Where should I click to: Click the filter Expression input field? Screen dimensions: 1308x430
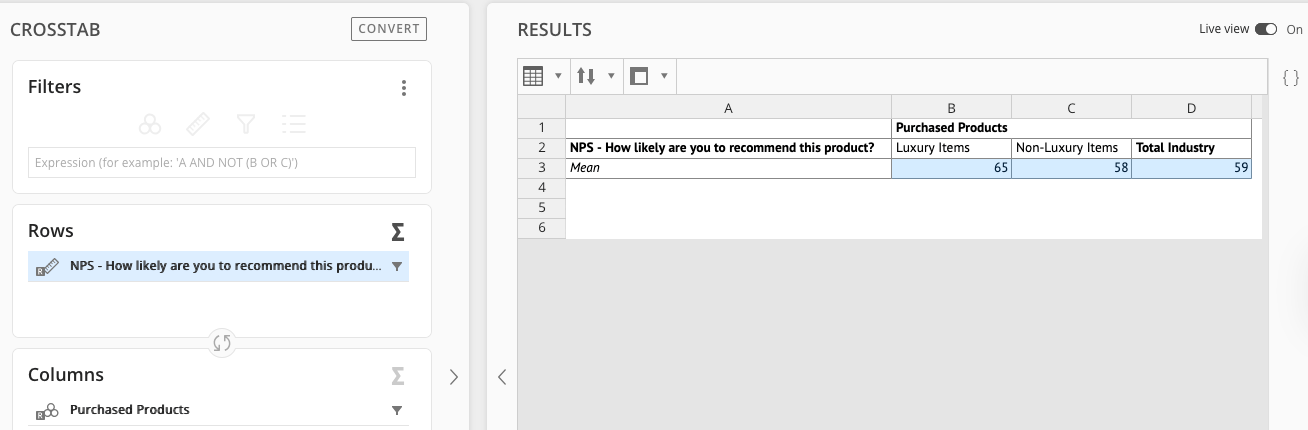coord(221,163)
